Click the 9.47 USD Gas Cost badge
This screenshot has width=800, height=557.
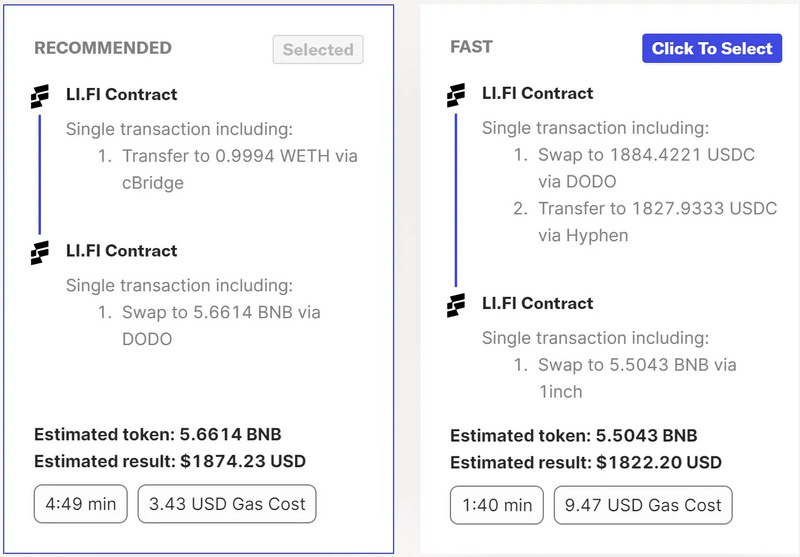[643, 505]
